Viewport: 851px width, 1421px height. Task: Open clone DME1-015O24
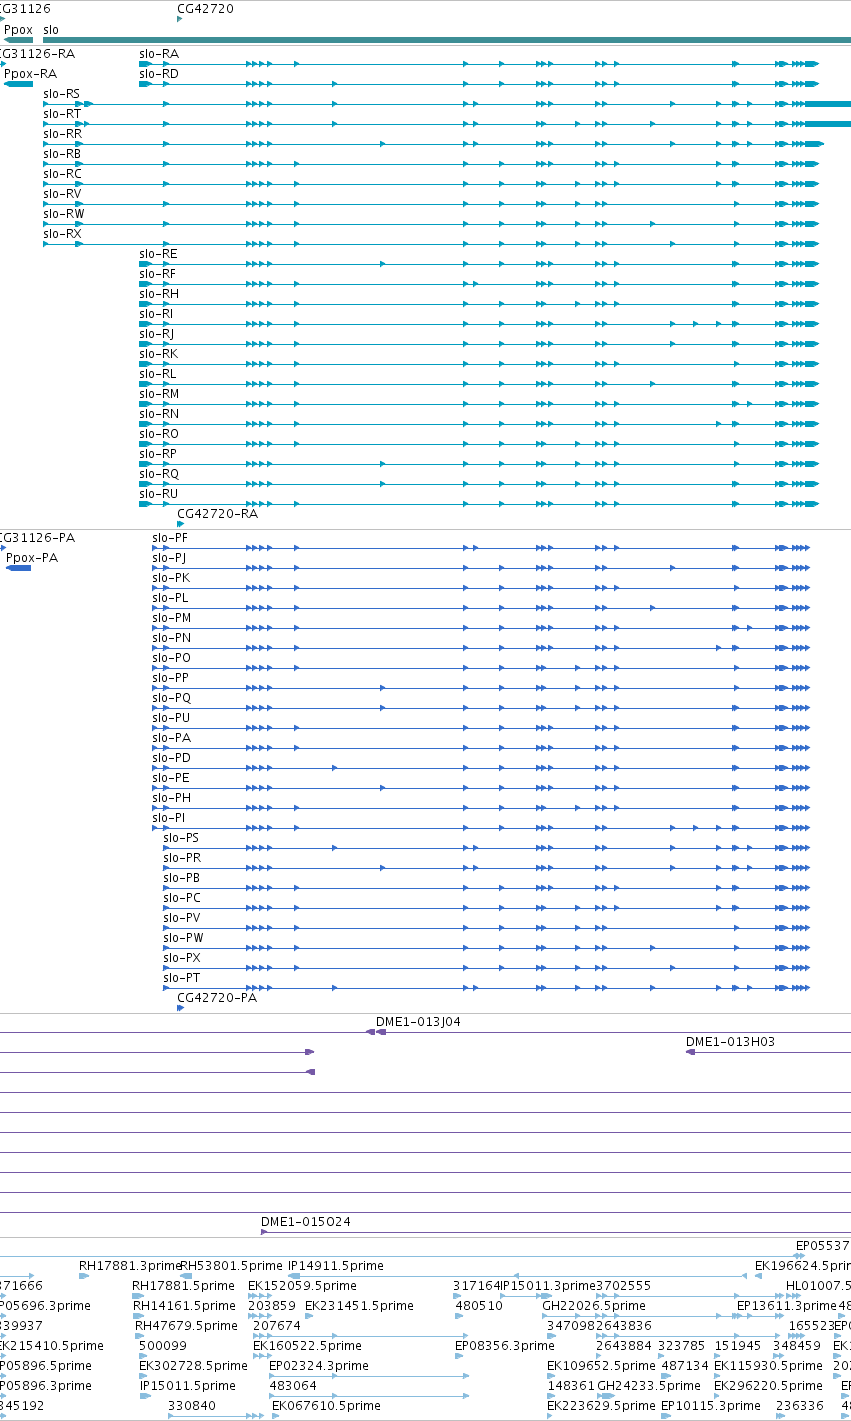[306, 1222]
